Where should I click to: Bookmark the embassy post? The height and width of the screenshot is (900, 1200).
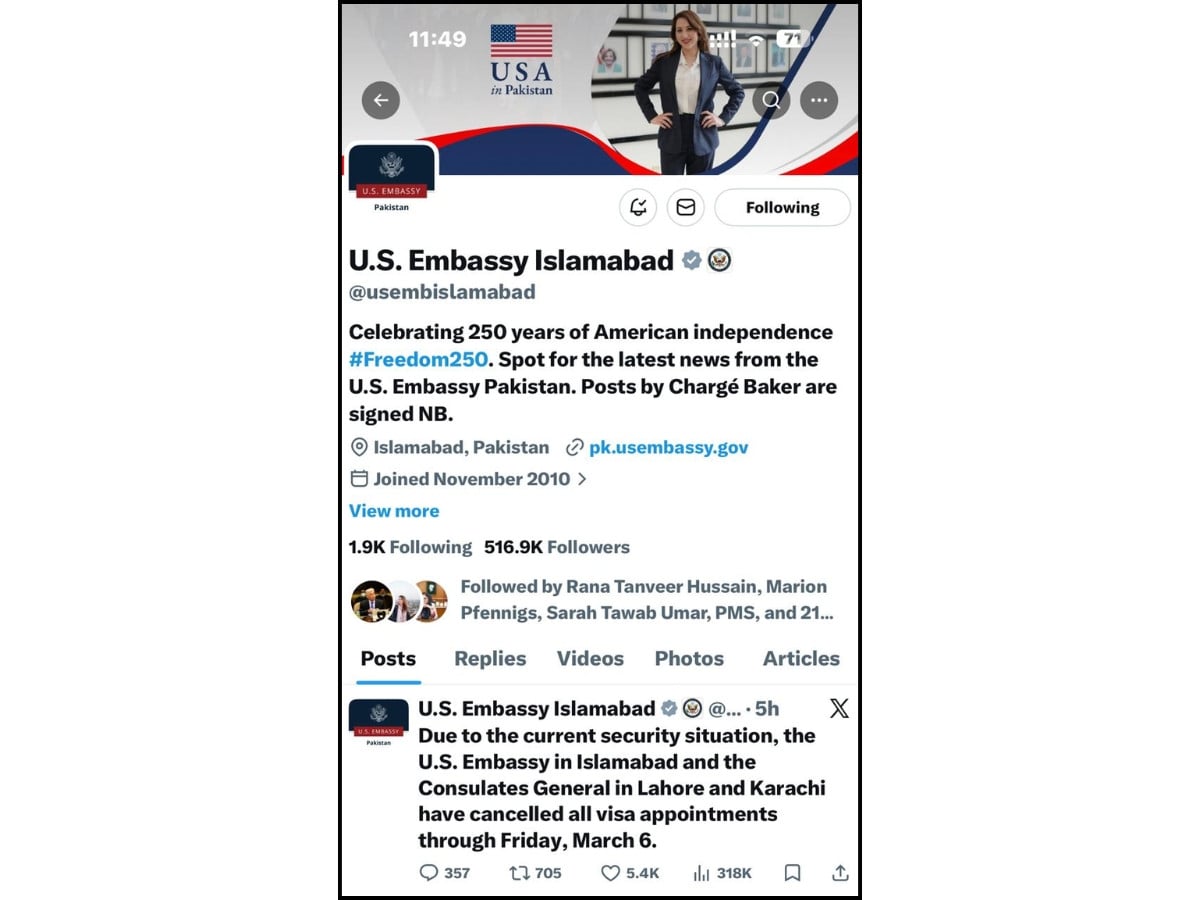[x=792, y=873]
